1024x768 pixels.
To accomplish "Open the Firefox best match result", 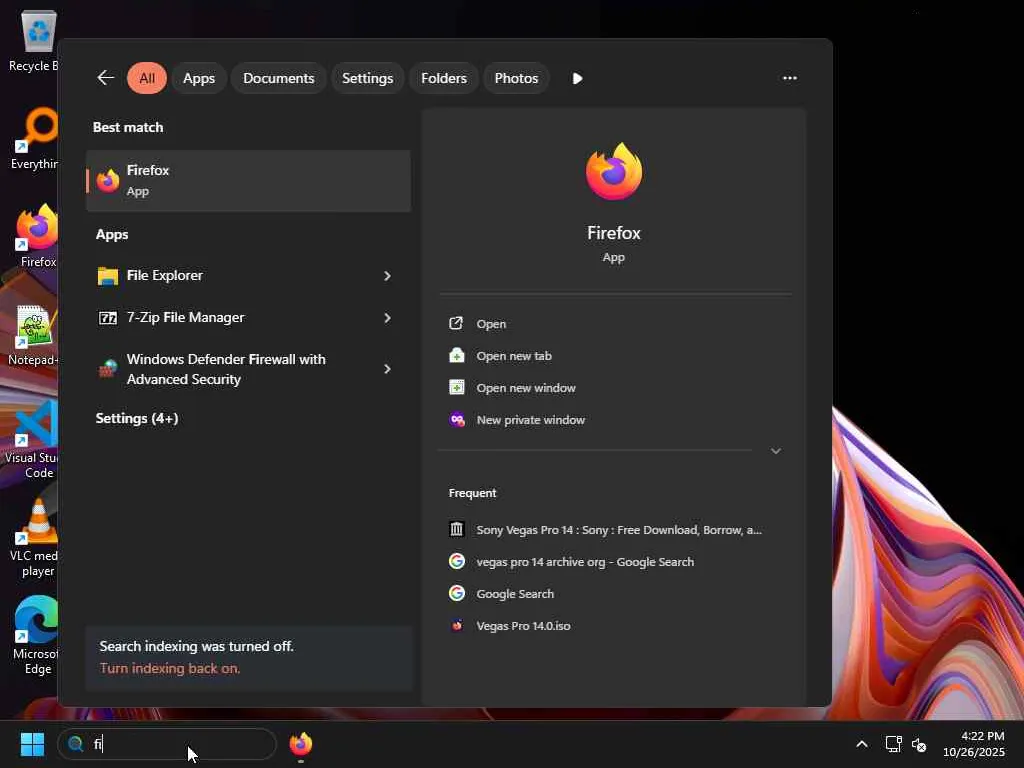I will (248, 181).
